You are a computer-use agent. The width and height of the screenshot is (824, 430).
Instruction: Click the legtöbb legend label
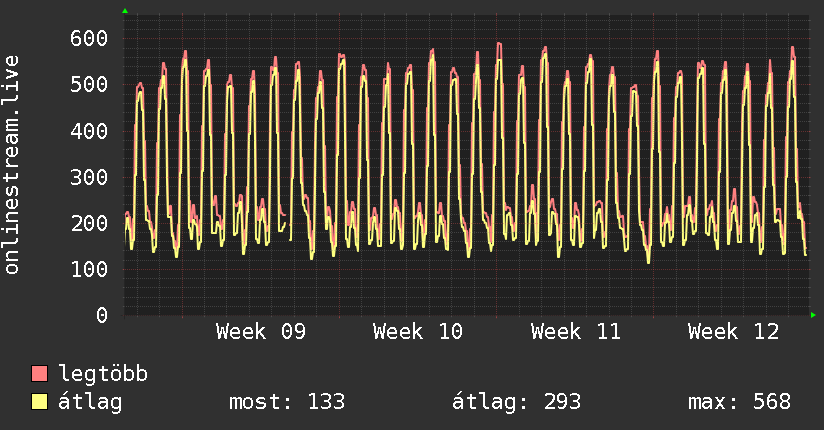103,374
